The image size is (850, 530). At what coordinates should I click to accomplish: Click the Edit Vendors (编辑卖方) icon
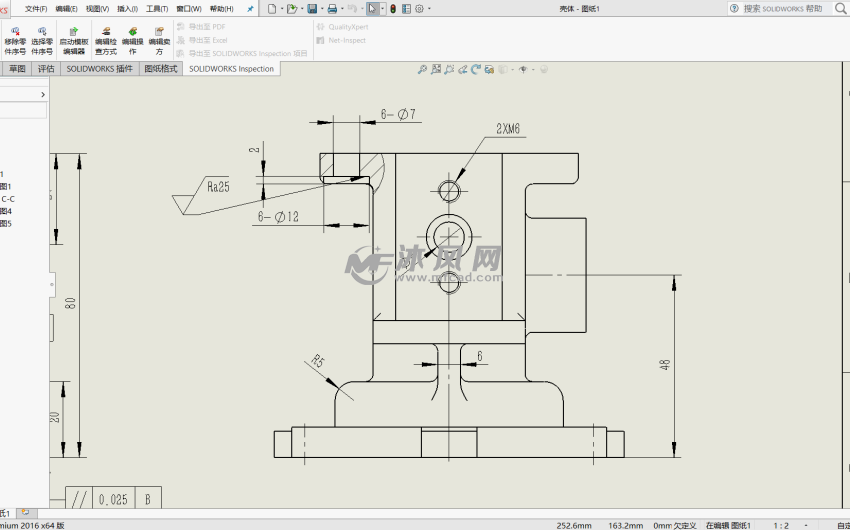159,40
